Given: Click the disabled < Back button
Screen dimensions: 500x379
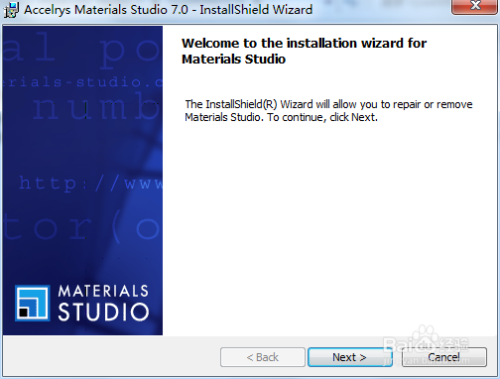Looking at the screenshot, I should (262, 357).
